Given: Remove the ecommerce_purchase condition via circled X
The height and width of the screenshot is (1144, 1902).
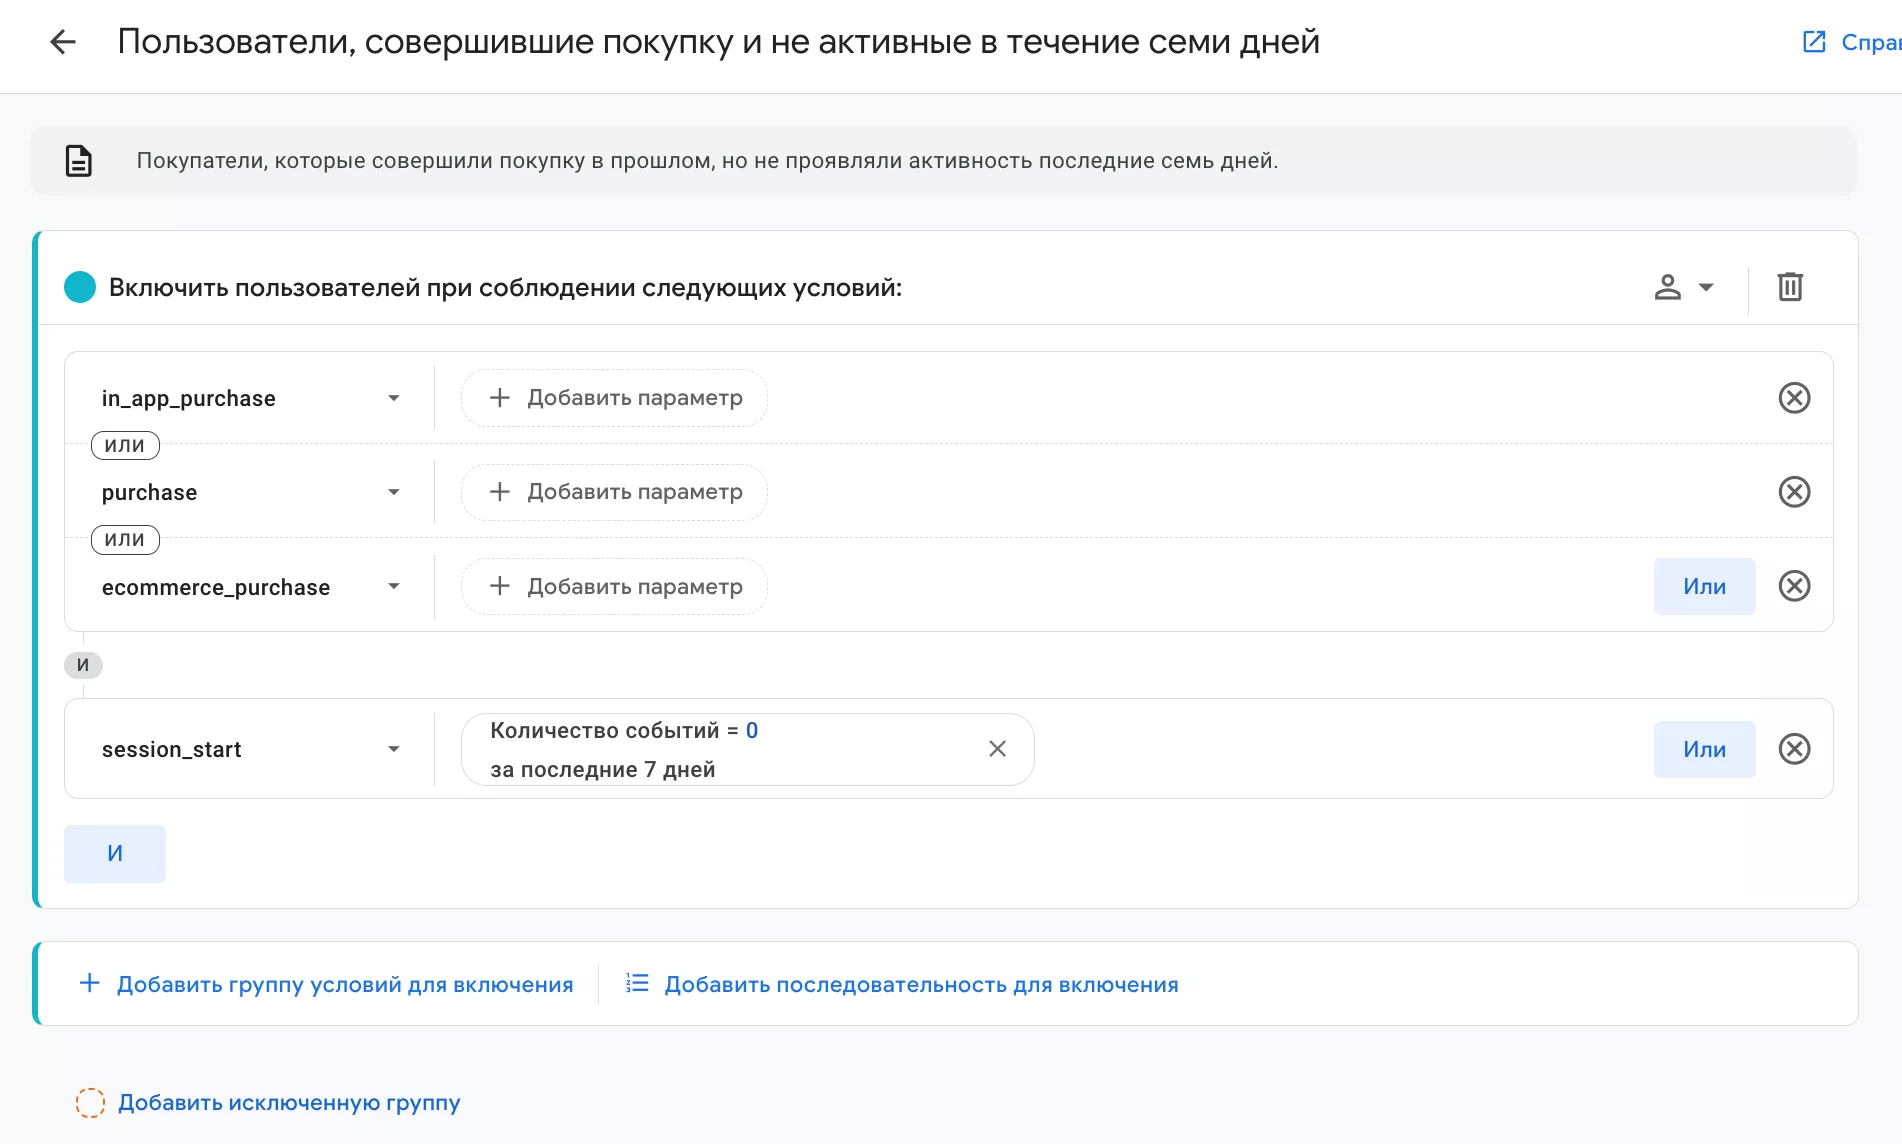Looking at the screenshot, I should pyautogui.click(x=1794, y=586).
